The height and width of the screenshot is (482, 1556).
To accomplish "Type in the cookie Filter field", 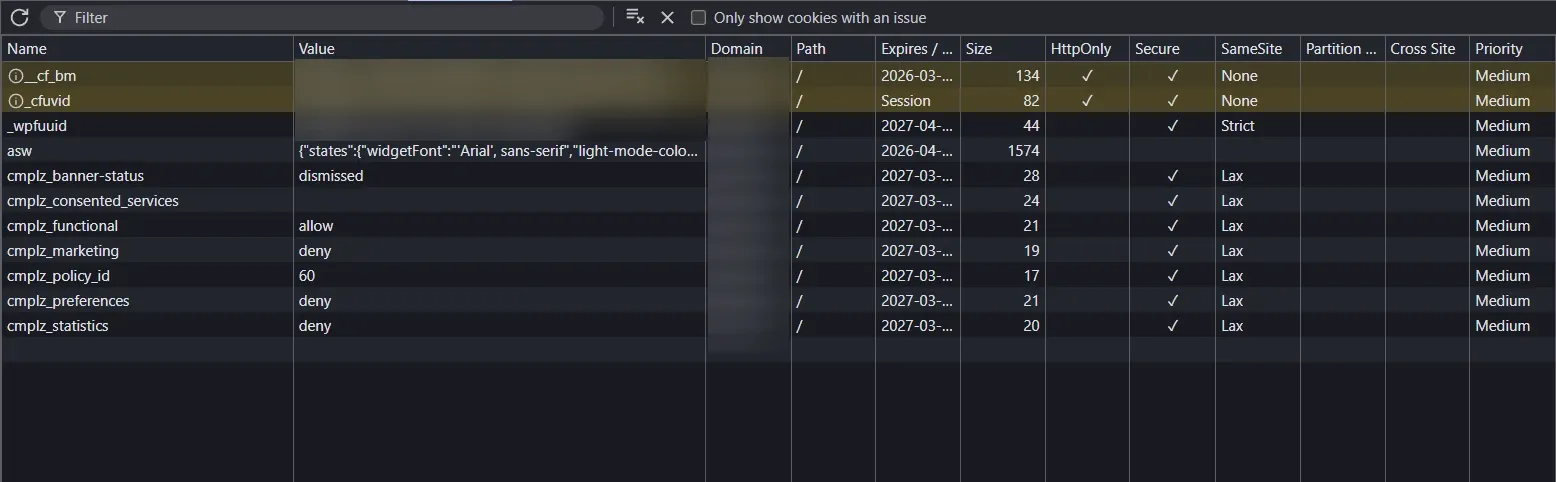I will point(330,18).
